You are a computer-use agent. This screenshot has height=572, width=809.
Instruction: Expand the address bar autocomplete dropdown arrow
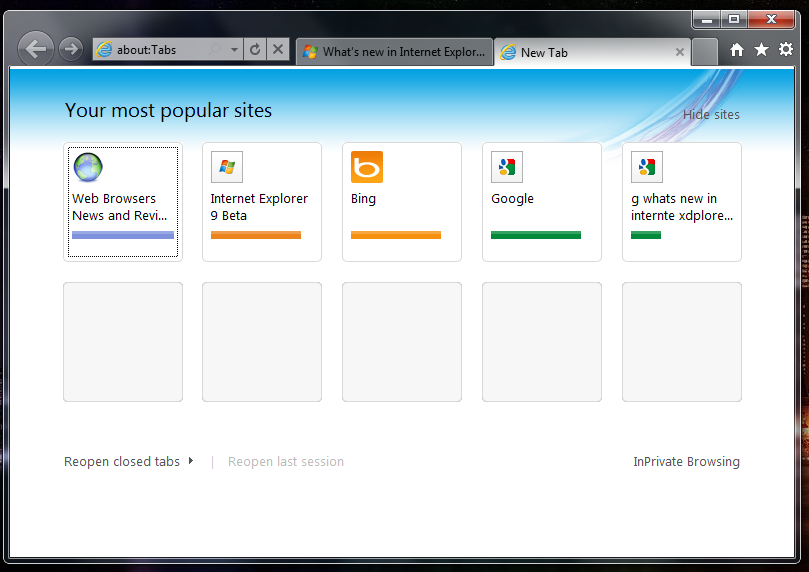234,49
